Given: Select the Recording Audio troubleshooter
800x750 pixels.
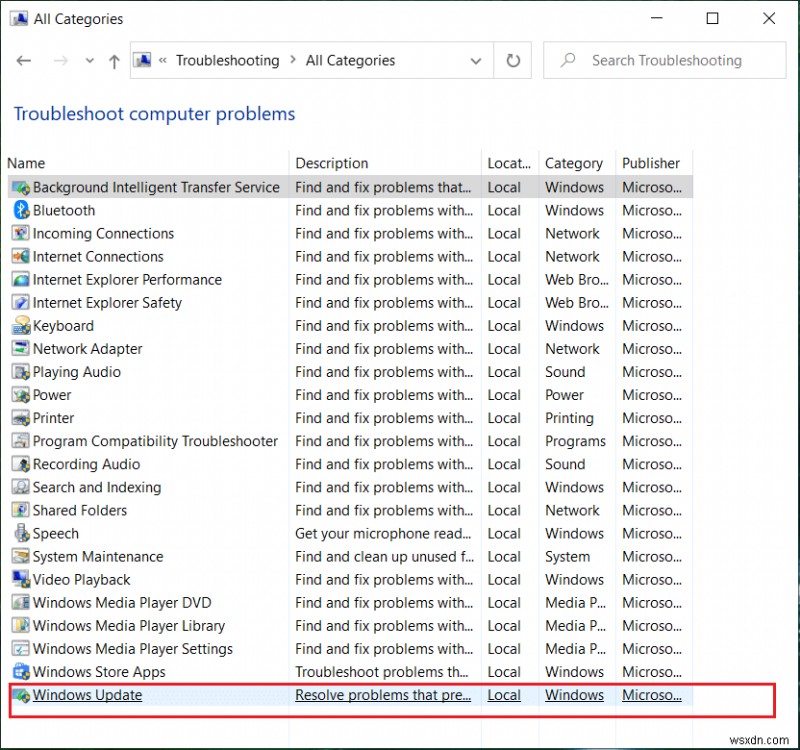Looking at the screenshot, I should coord(86,464).
